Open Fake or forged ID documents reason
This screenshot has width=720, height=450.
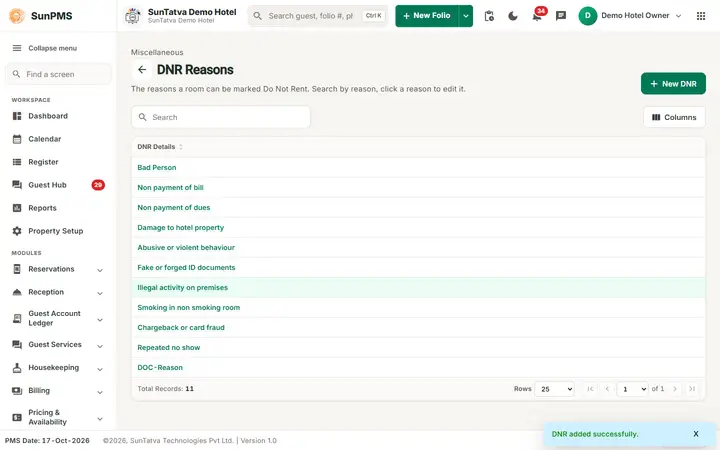point(186,268)
